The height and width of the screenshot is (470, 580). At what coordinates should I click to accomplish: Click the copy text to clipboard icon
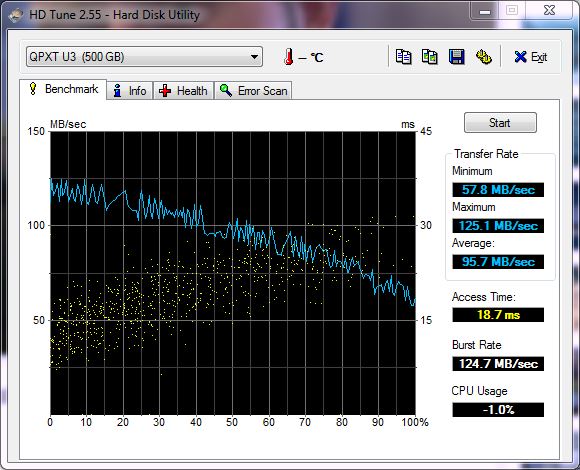coord(403,57)
